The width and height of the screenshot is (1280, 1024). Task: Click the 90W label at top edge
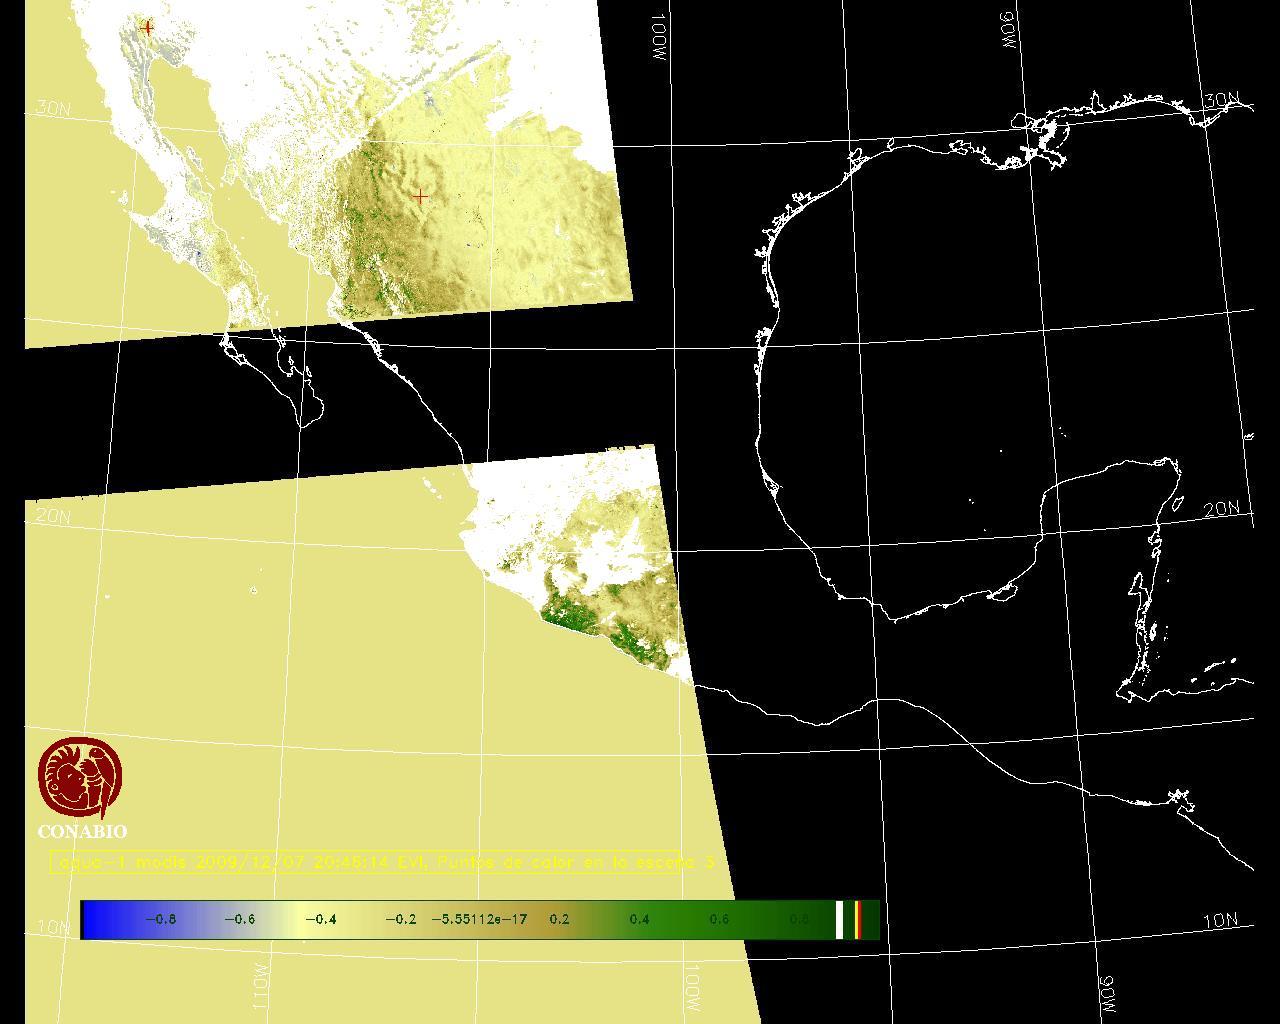coord(1007,31)
